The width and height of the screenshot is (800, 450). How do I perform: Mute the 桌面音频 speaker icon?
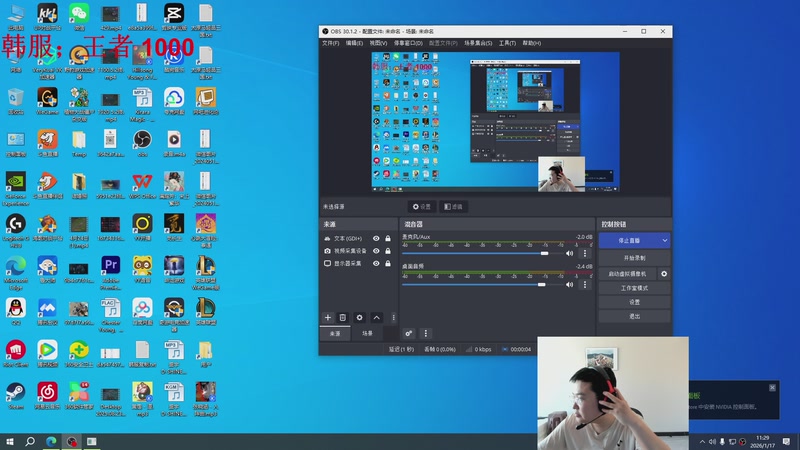(569, 285)
